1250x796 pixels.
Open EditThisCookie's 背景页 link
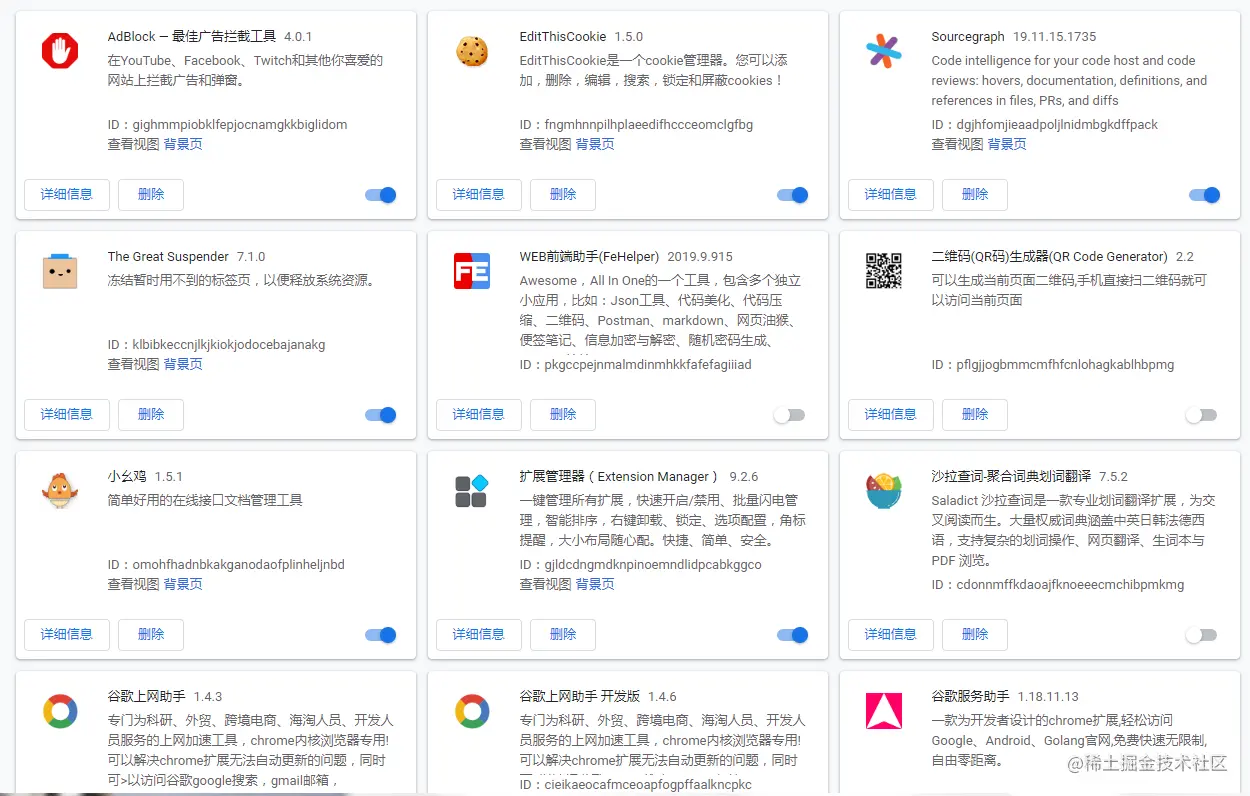click(595, 144)
